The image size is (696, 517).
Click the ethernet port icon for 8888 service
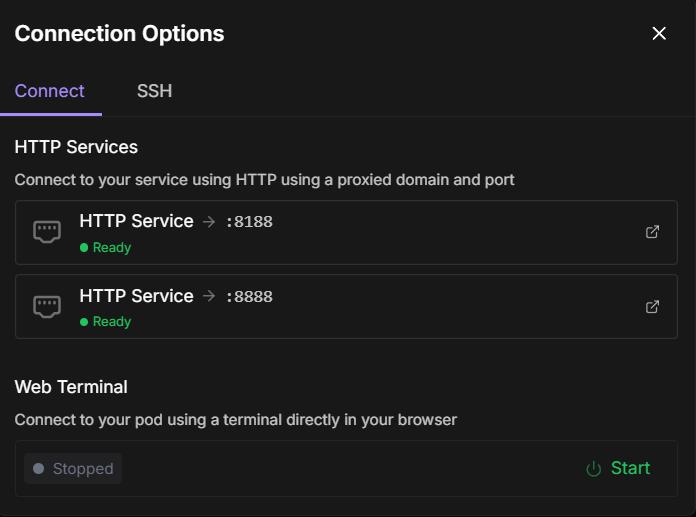tap(47, 307)
